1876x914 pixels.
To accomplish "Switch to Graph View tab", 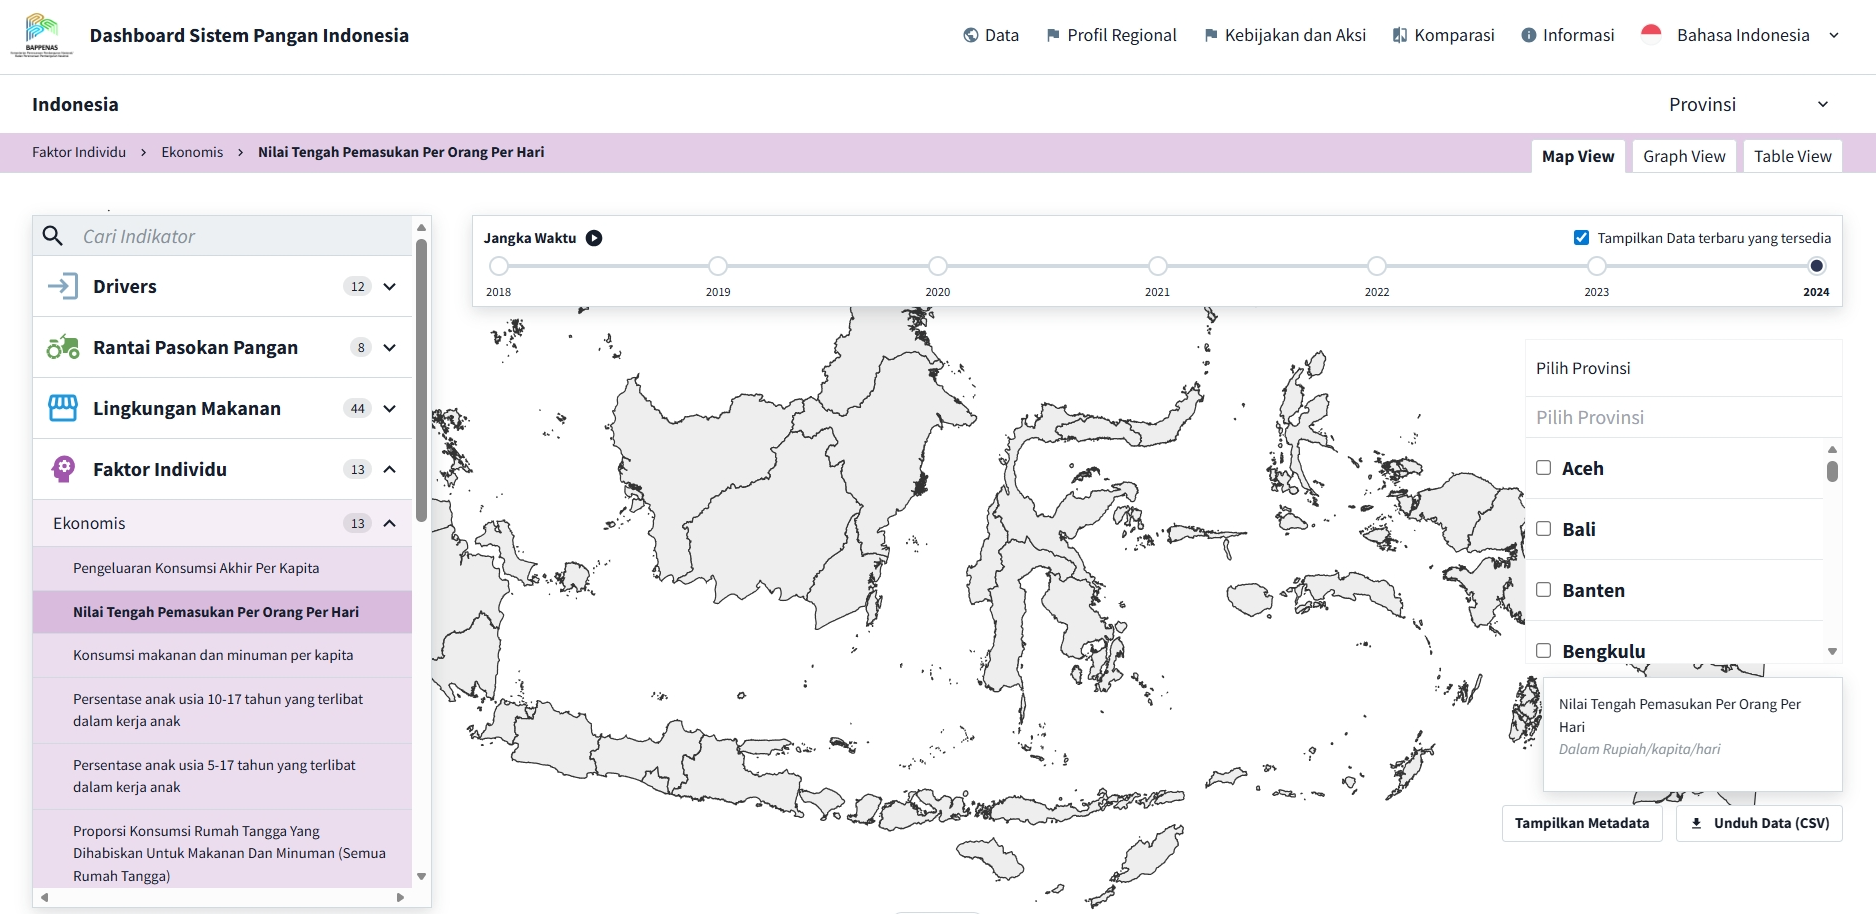I will click(1684, 156).
